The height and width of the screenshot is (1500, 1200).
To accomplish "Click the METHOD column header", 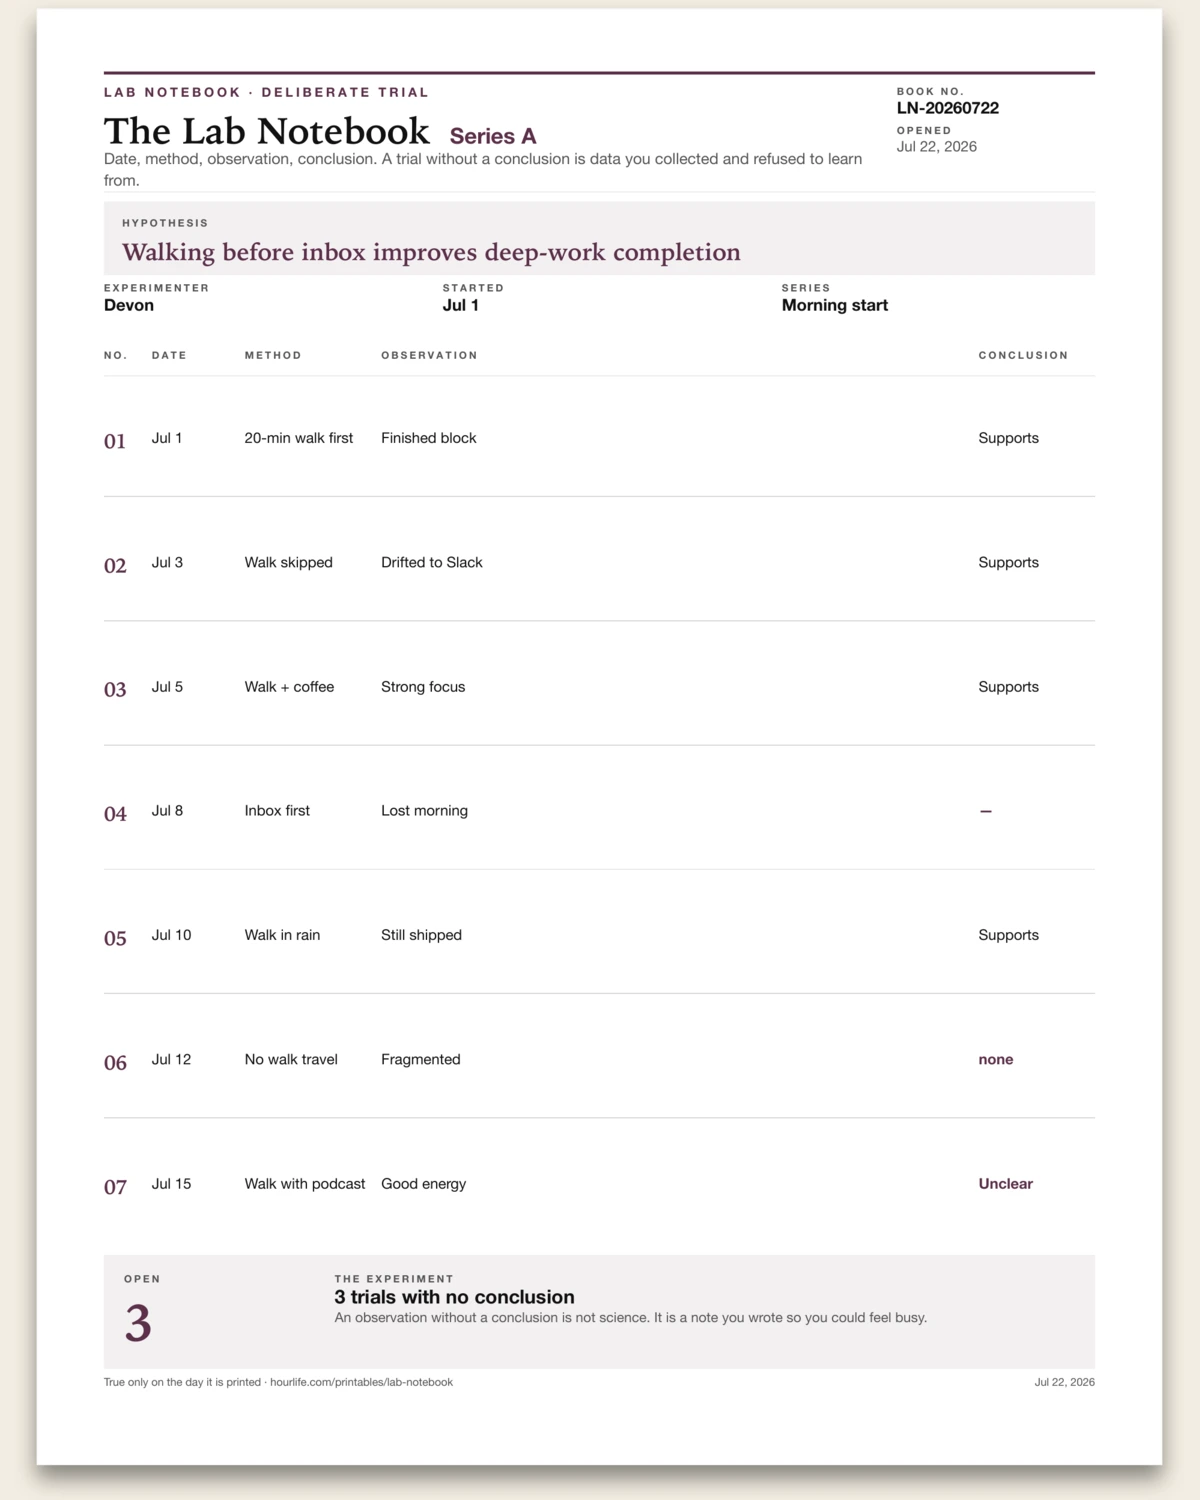I will [x=273, y=355].
